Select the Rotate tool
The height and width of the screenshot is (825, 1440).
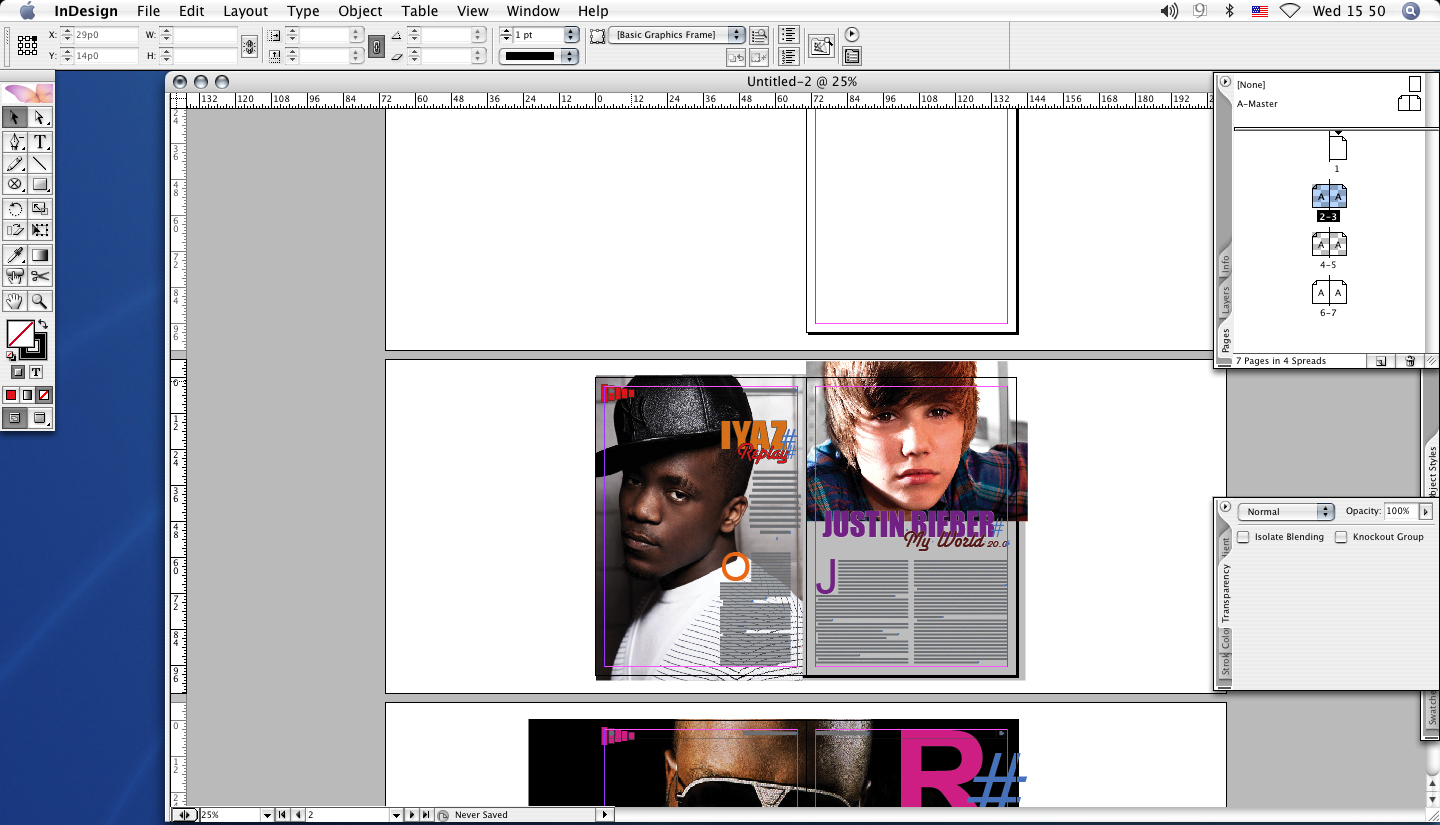[x=15, y=208]
